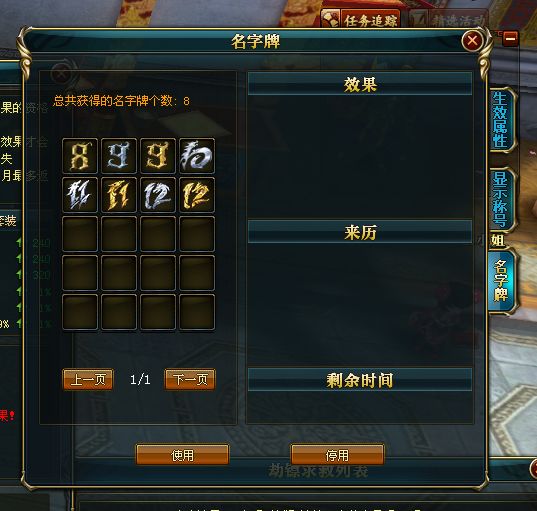The height and width of the screenshot is (511, 537).
Task: Select the gold plate in second row fourth slot
Action: tap(197, 195)
